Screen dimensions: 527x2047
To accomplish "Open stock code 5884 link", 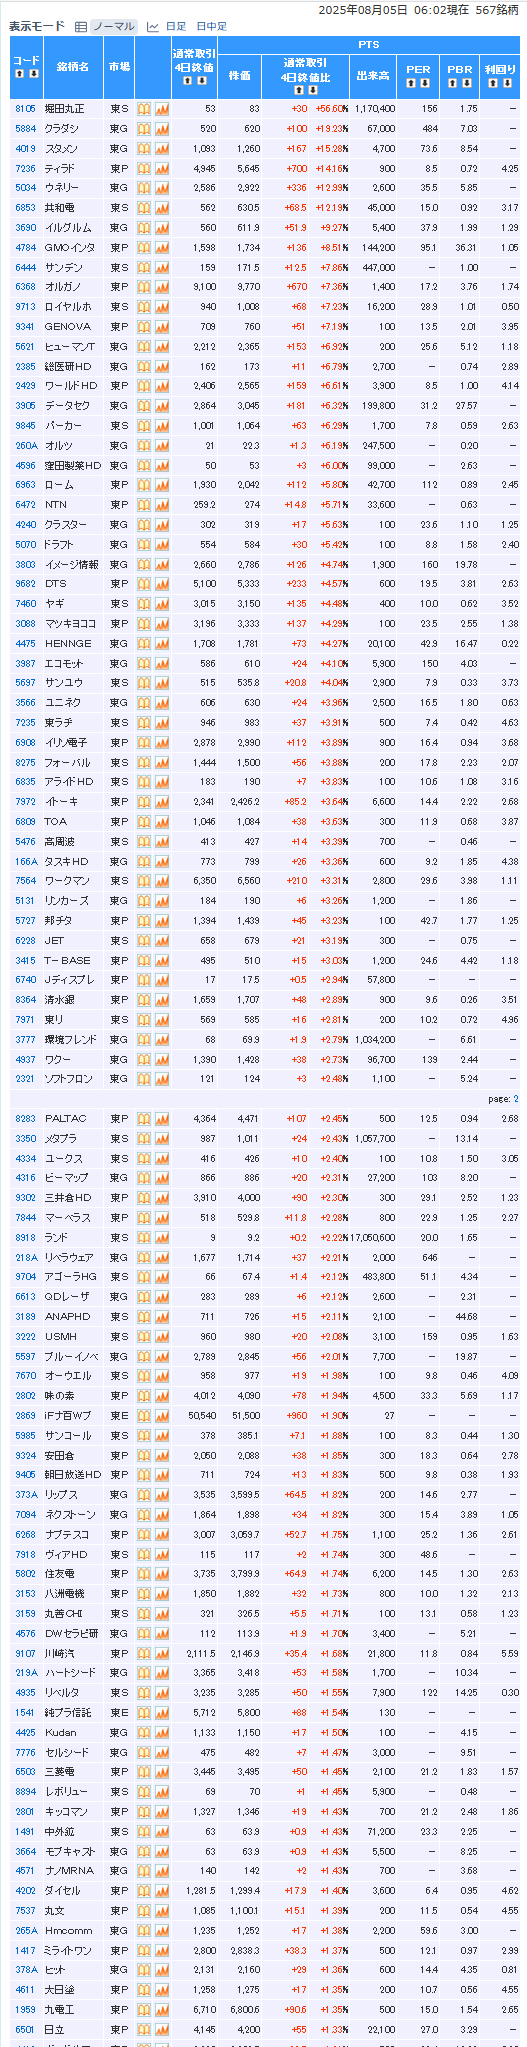I will pyautogui.click(x=25, y=129).
